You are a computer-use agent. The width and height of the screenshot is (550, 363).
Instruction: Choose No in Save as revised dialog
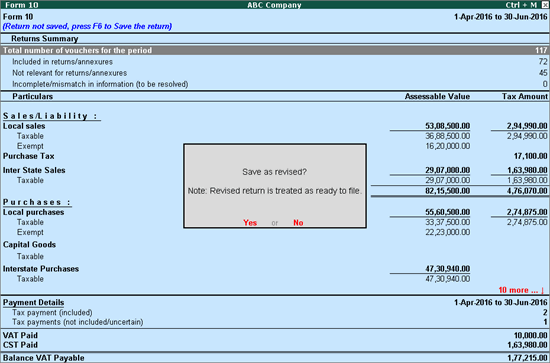point(298,223)
